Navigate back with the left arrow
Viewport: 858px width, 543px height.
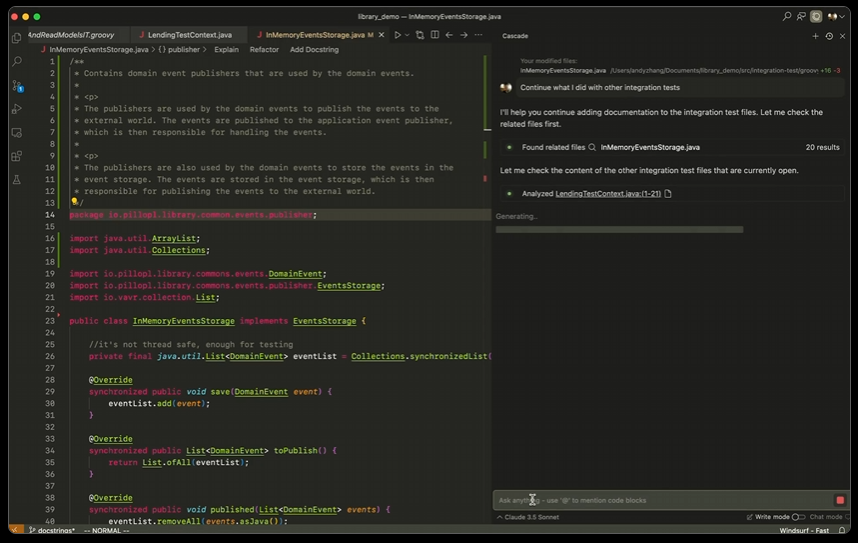click(x=449, y=34)
